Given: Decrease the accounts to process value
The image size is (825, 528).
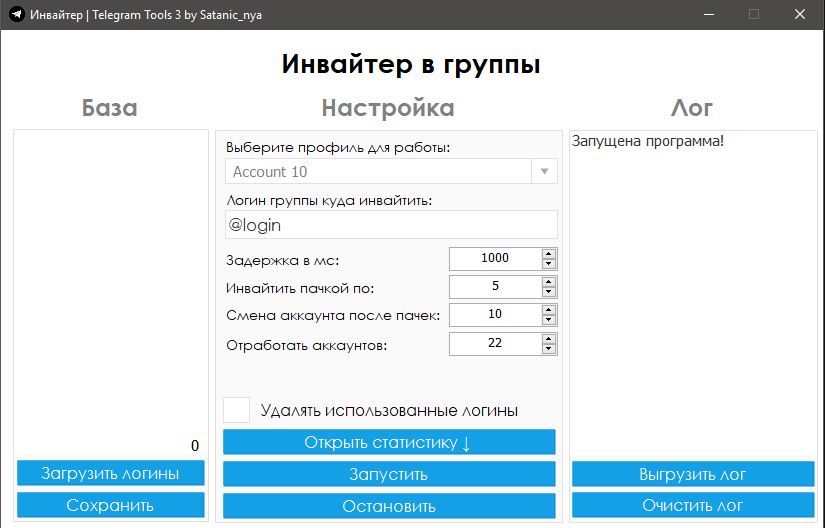Looking at the screenshot, I should pyautogui.click(x=549, y=349).
